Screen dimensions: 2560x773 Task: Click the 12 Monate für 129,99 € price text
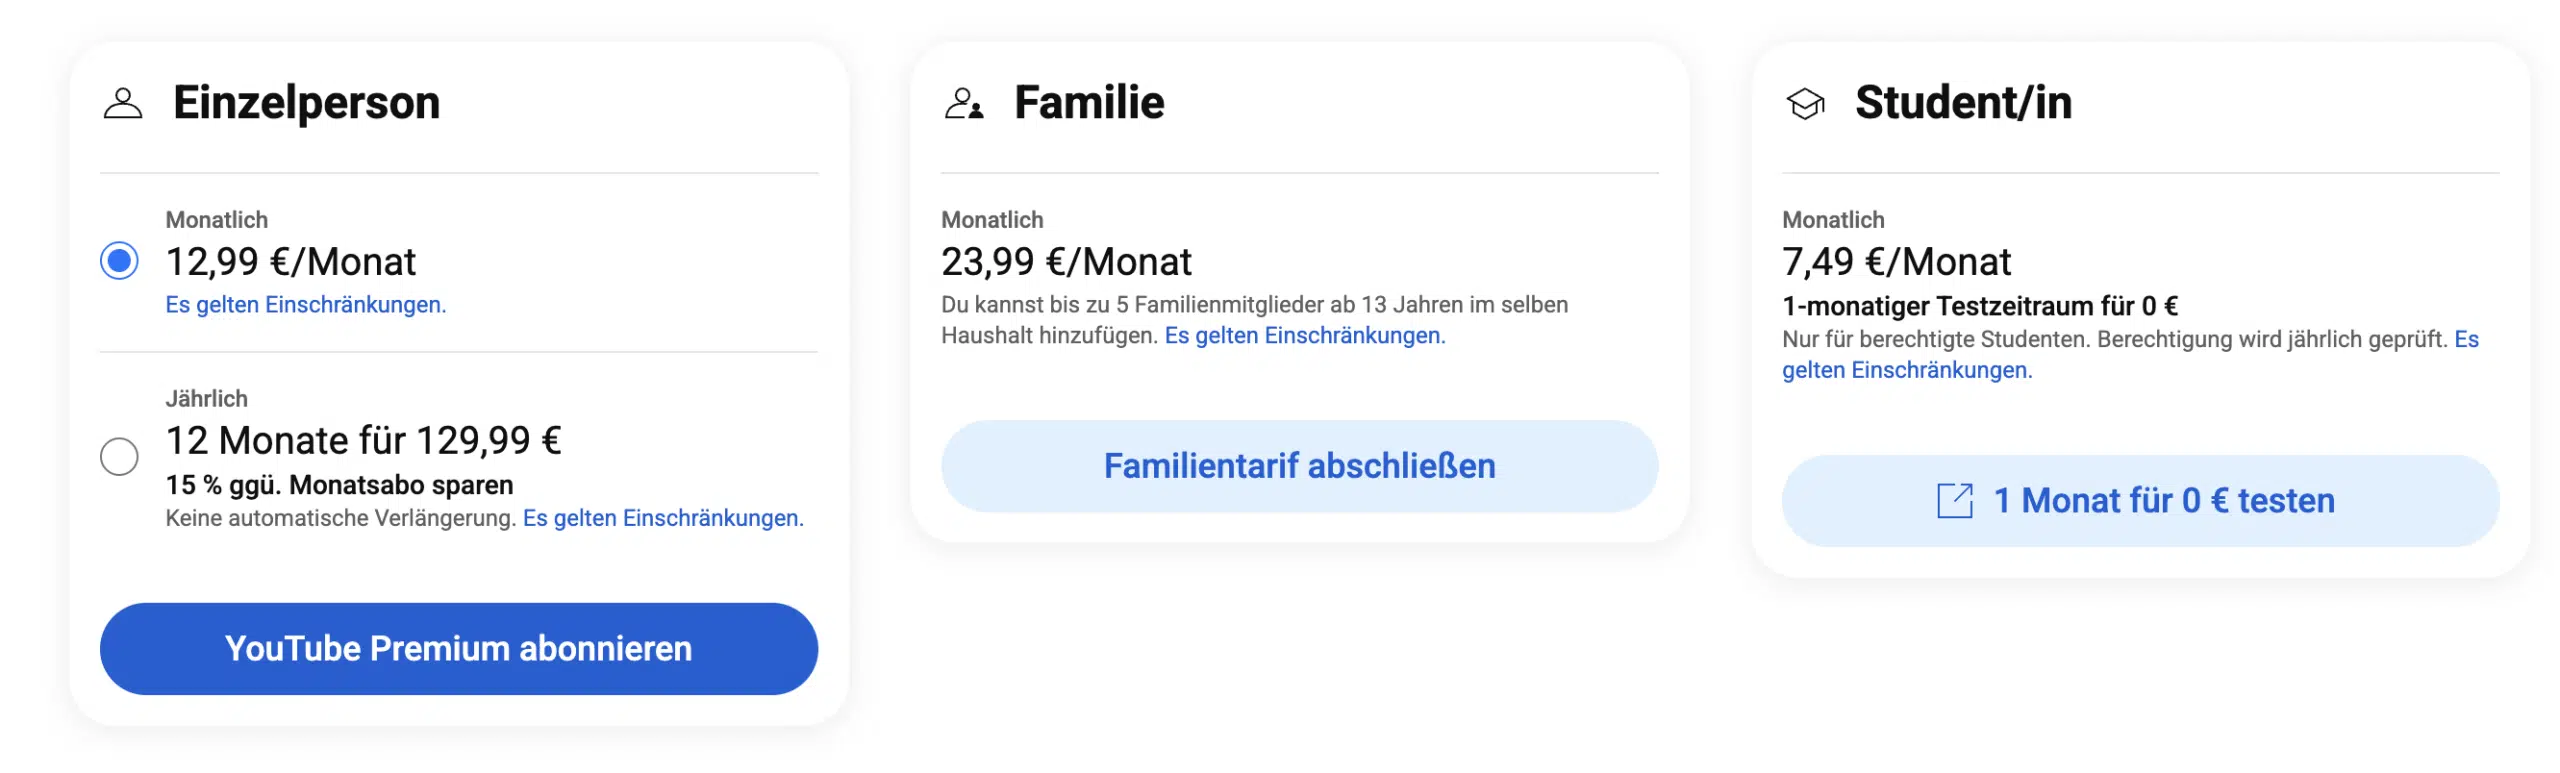click(364, 440)
